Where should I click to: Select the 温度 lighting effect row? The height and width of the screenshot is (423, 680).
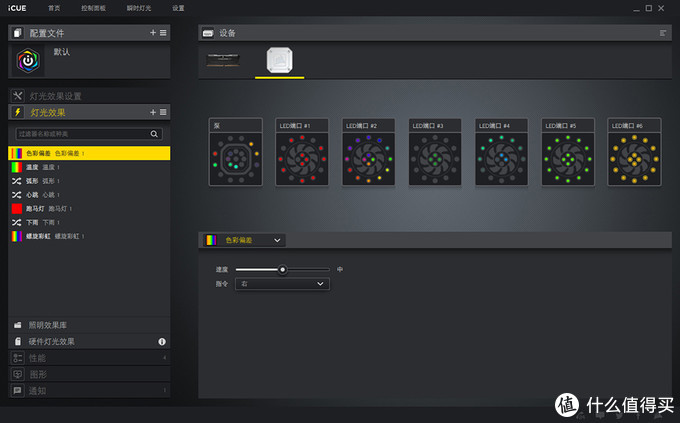tap(89, 167)
